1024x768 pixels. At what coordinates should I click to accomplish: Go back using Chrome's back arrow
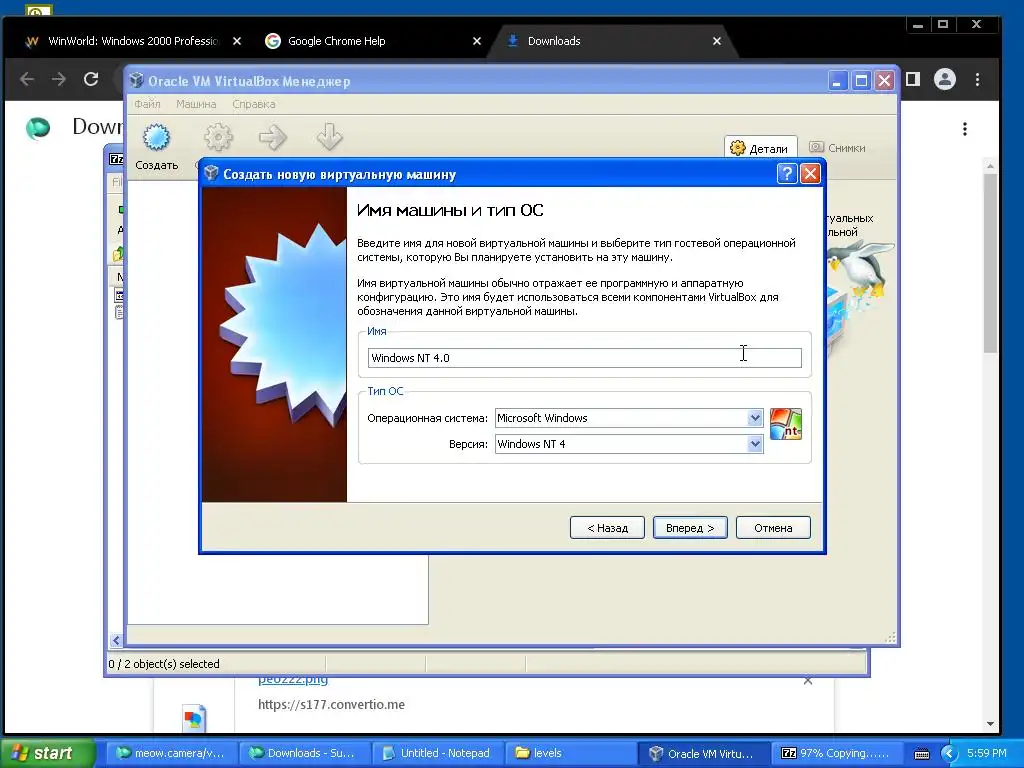[27, 79]
